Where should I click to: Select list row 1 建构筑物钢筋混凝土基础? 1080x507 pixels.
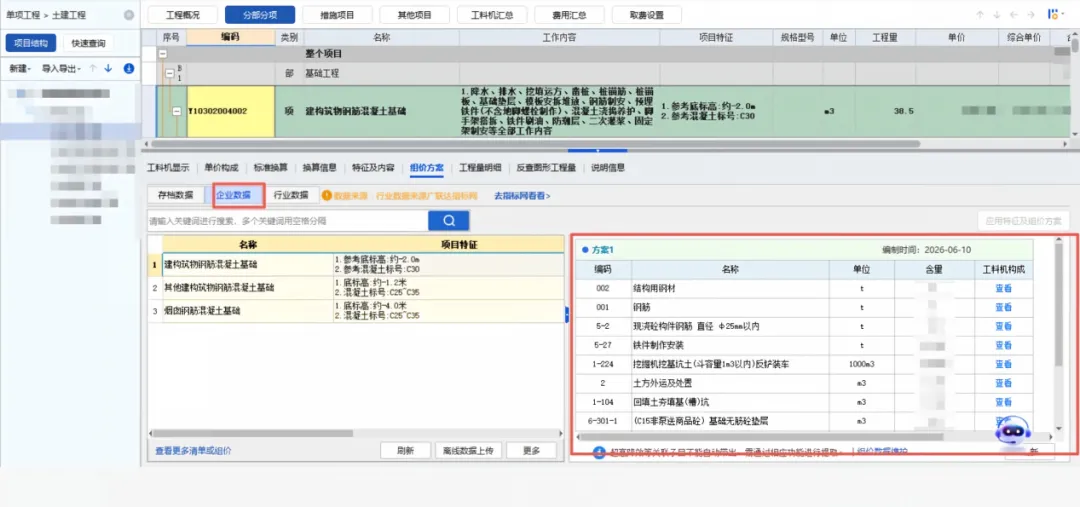pos(356,265)
